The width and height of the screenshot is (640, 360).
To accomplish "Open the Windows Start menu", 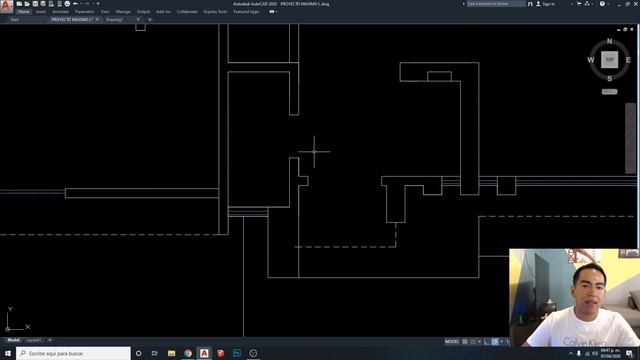I will pos(8,353).
